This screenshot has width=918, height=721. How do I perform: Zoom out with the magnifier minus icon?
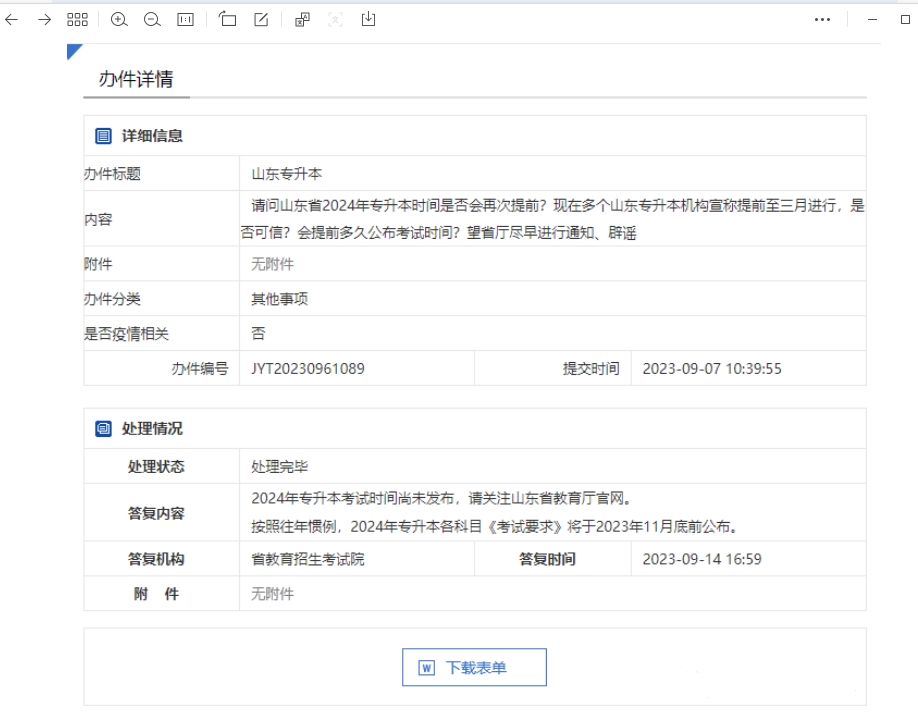click(152, 19)
